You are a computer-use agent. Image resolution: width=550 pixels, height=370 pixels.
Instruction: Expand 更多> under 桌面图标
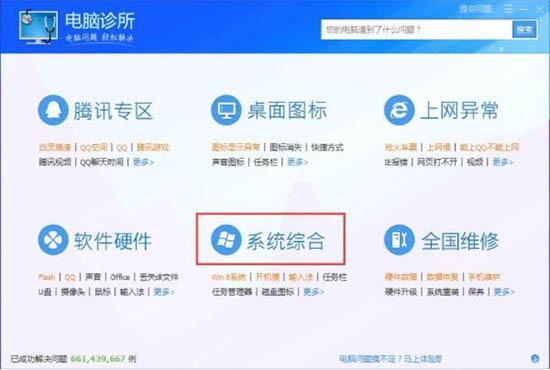[x=297, y=162]
